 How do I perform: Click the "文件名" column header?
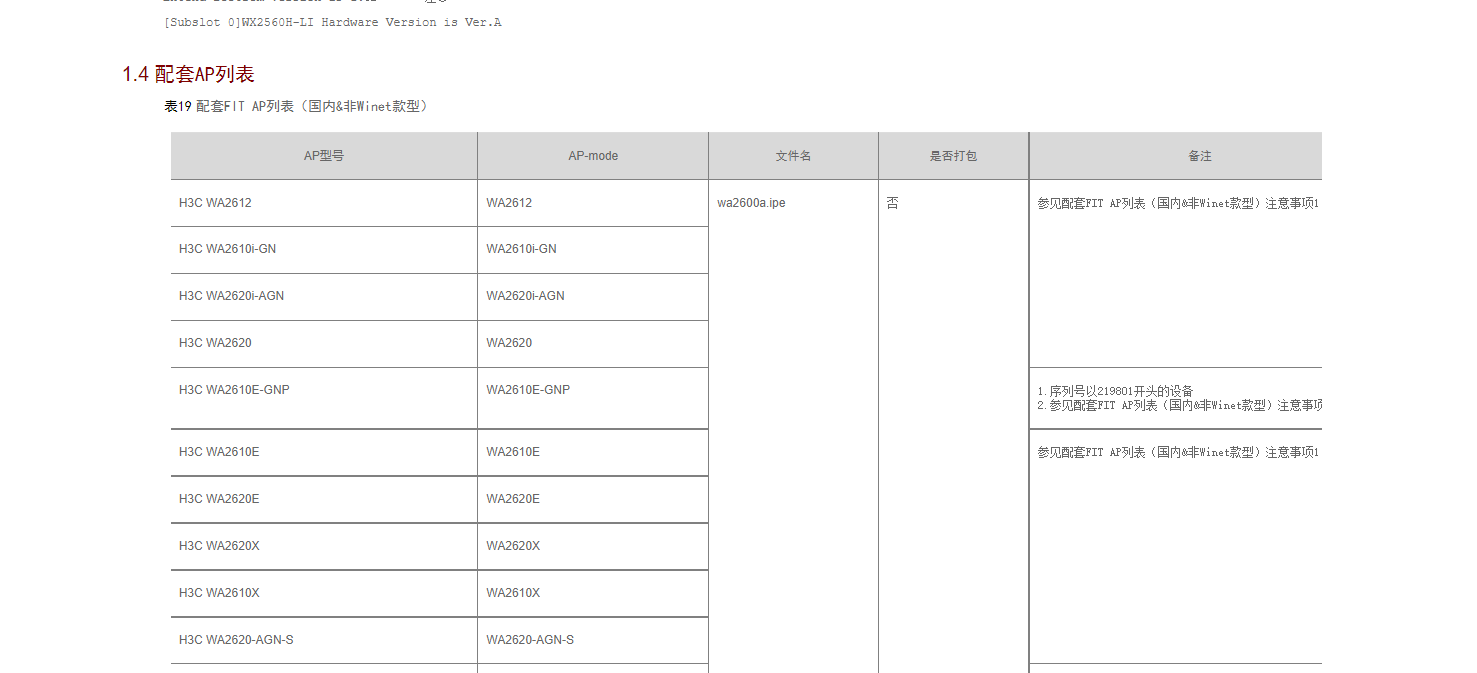click(x=793, y=156)
